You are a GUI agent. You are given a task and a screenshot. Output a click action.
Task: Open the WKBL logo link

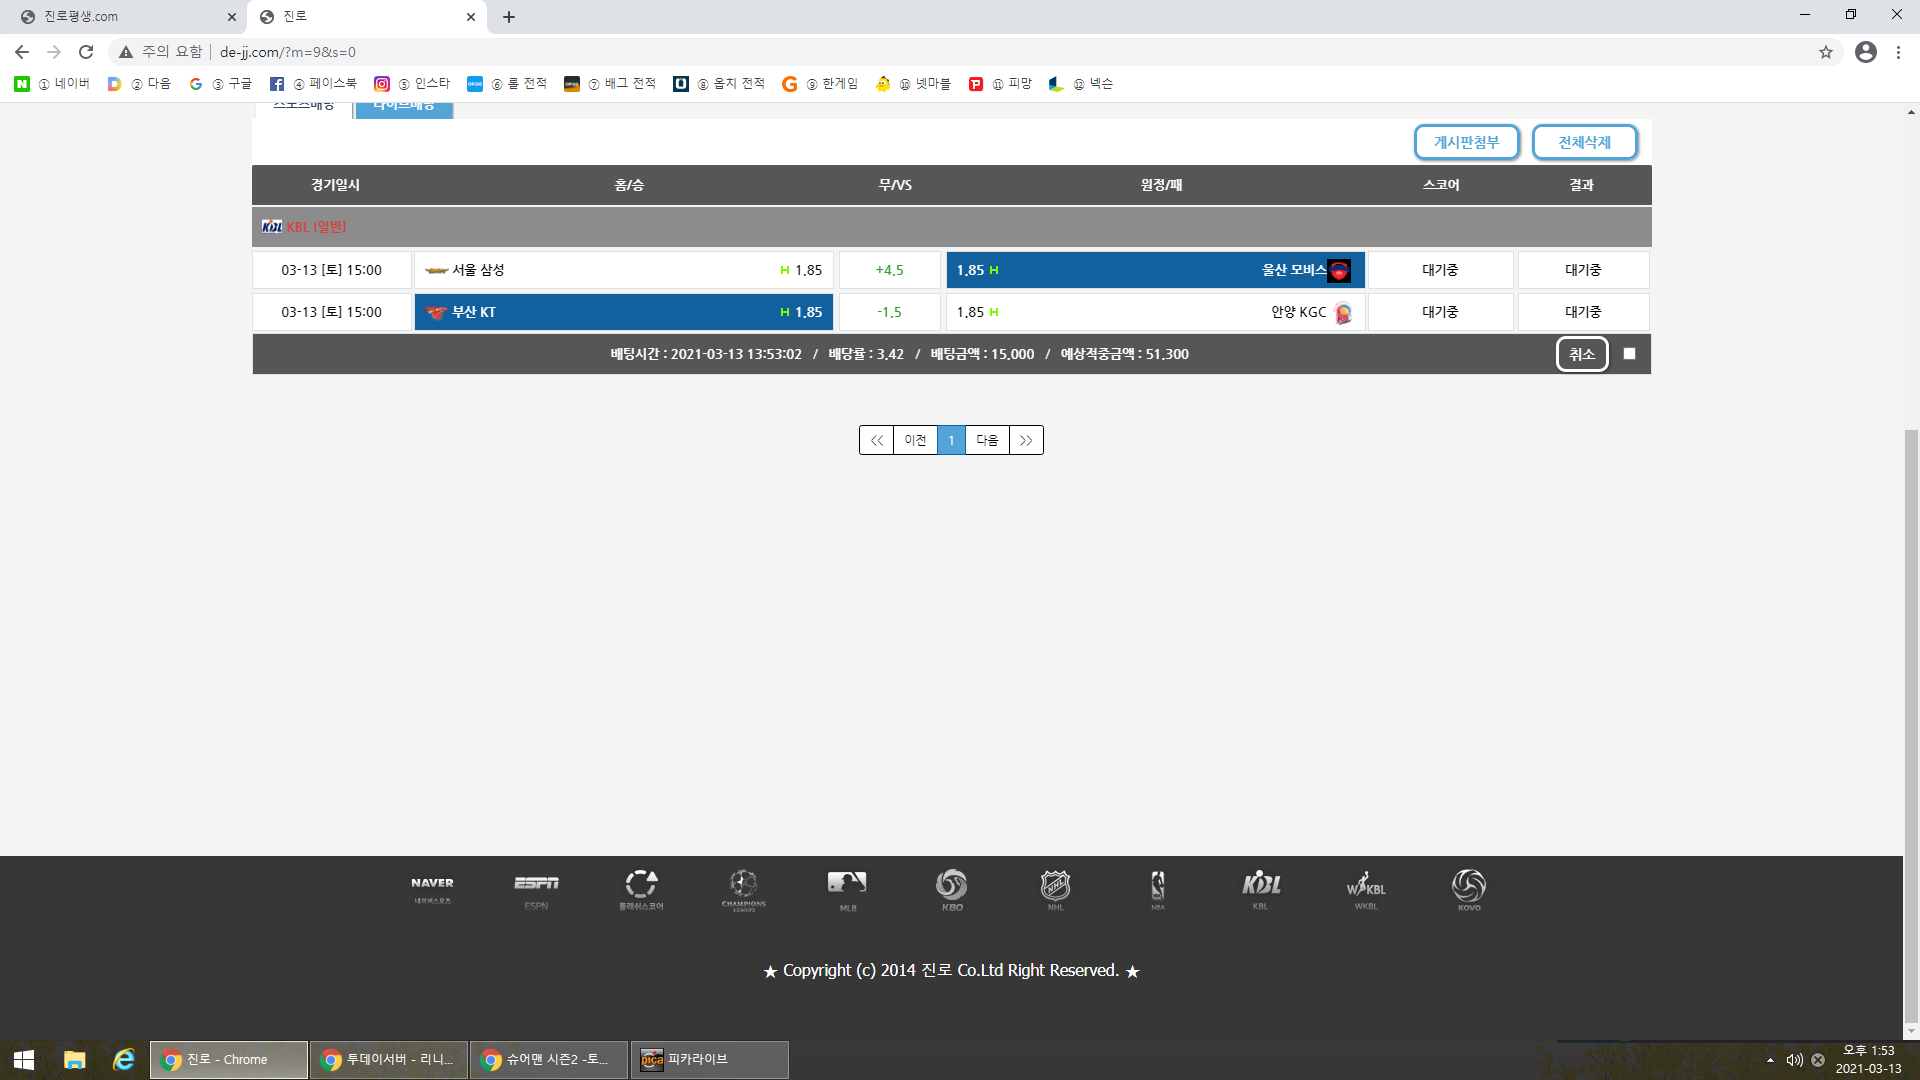click(x=1365, y=888)
